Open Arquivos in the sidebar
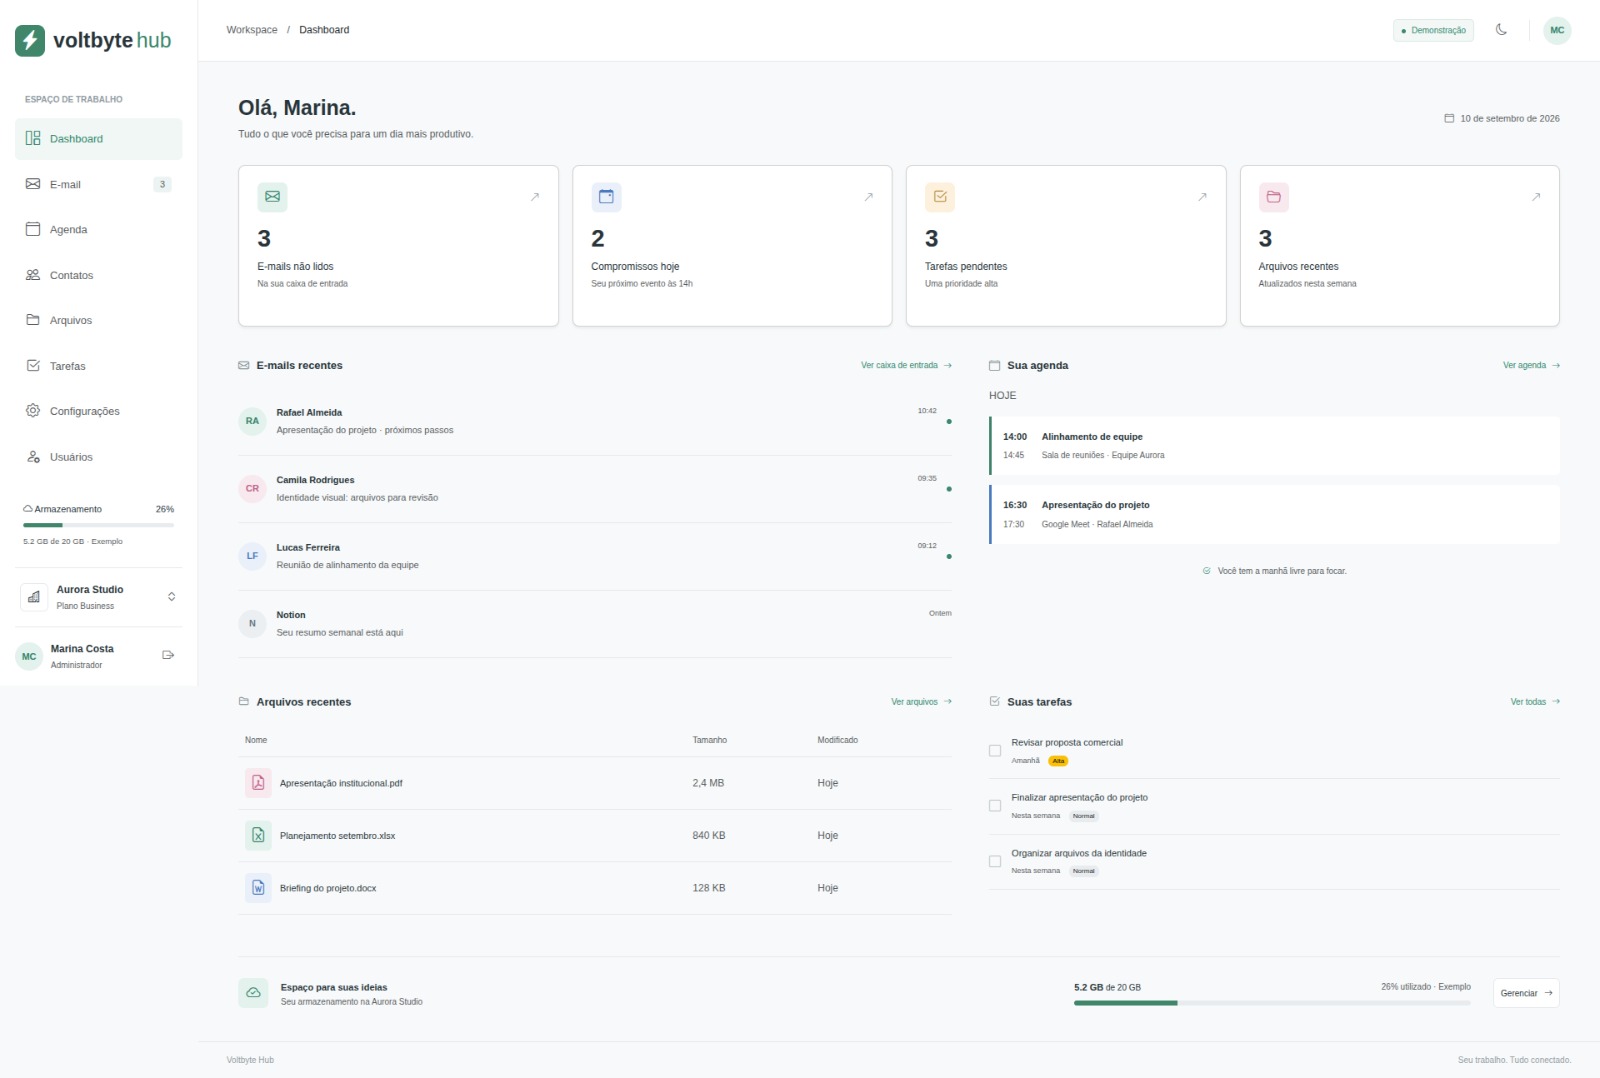 point(98,320)
